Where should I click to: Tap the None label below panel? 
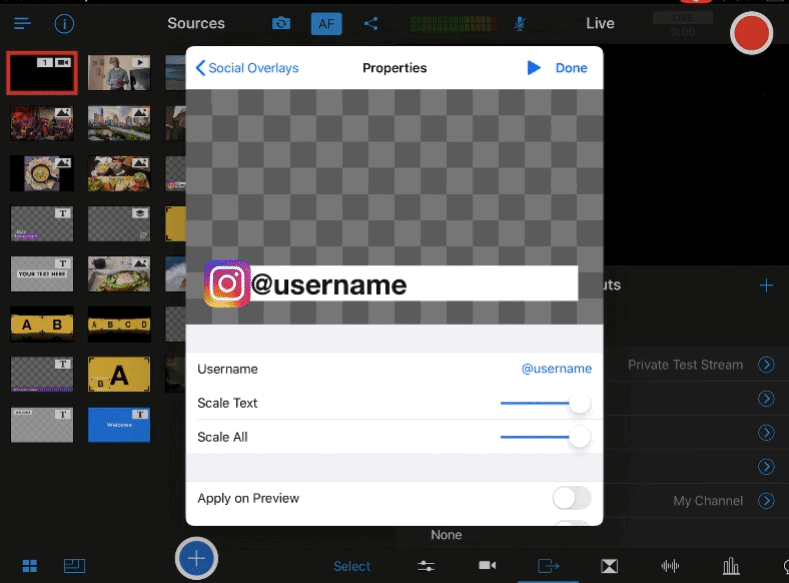[446, 535]
